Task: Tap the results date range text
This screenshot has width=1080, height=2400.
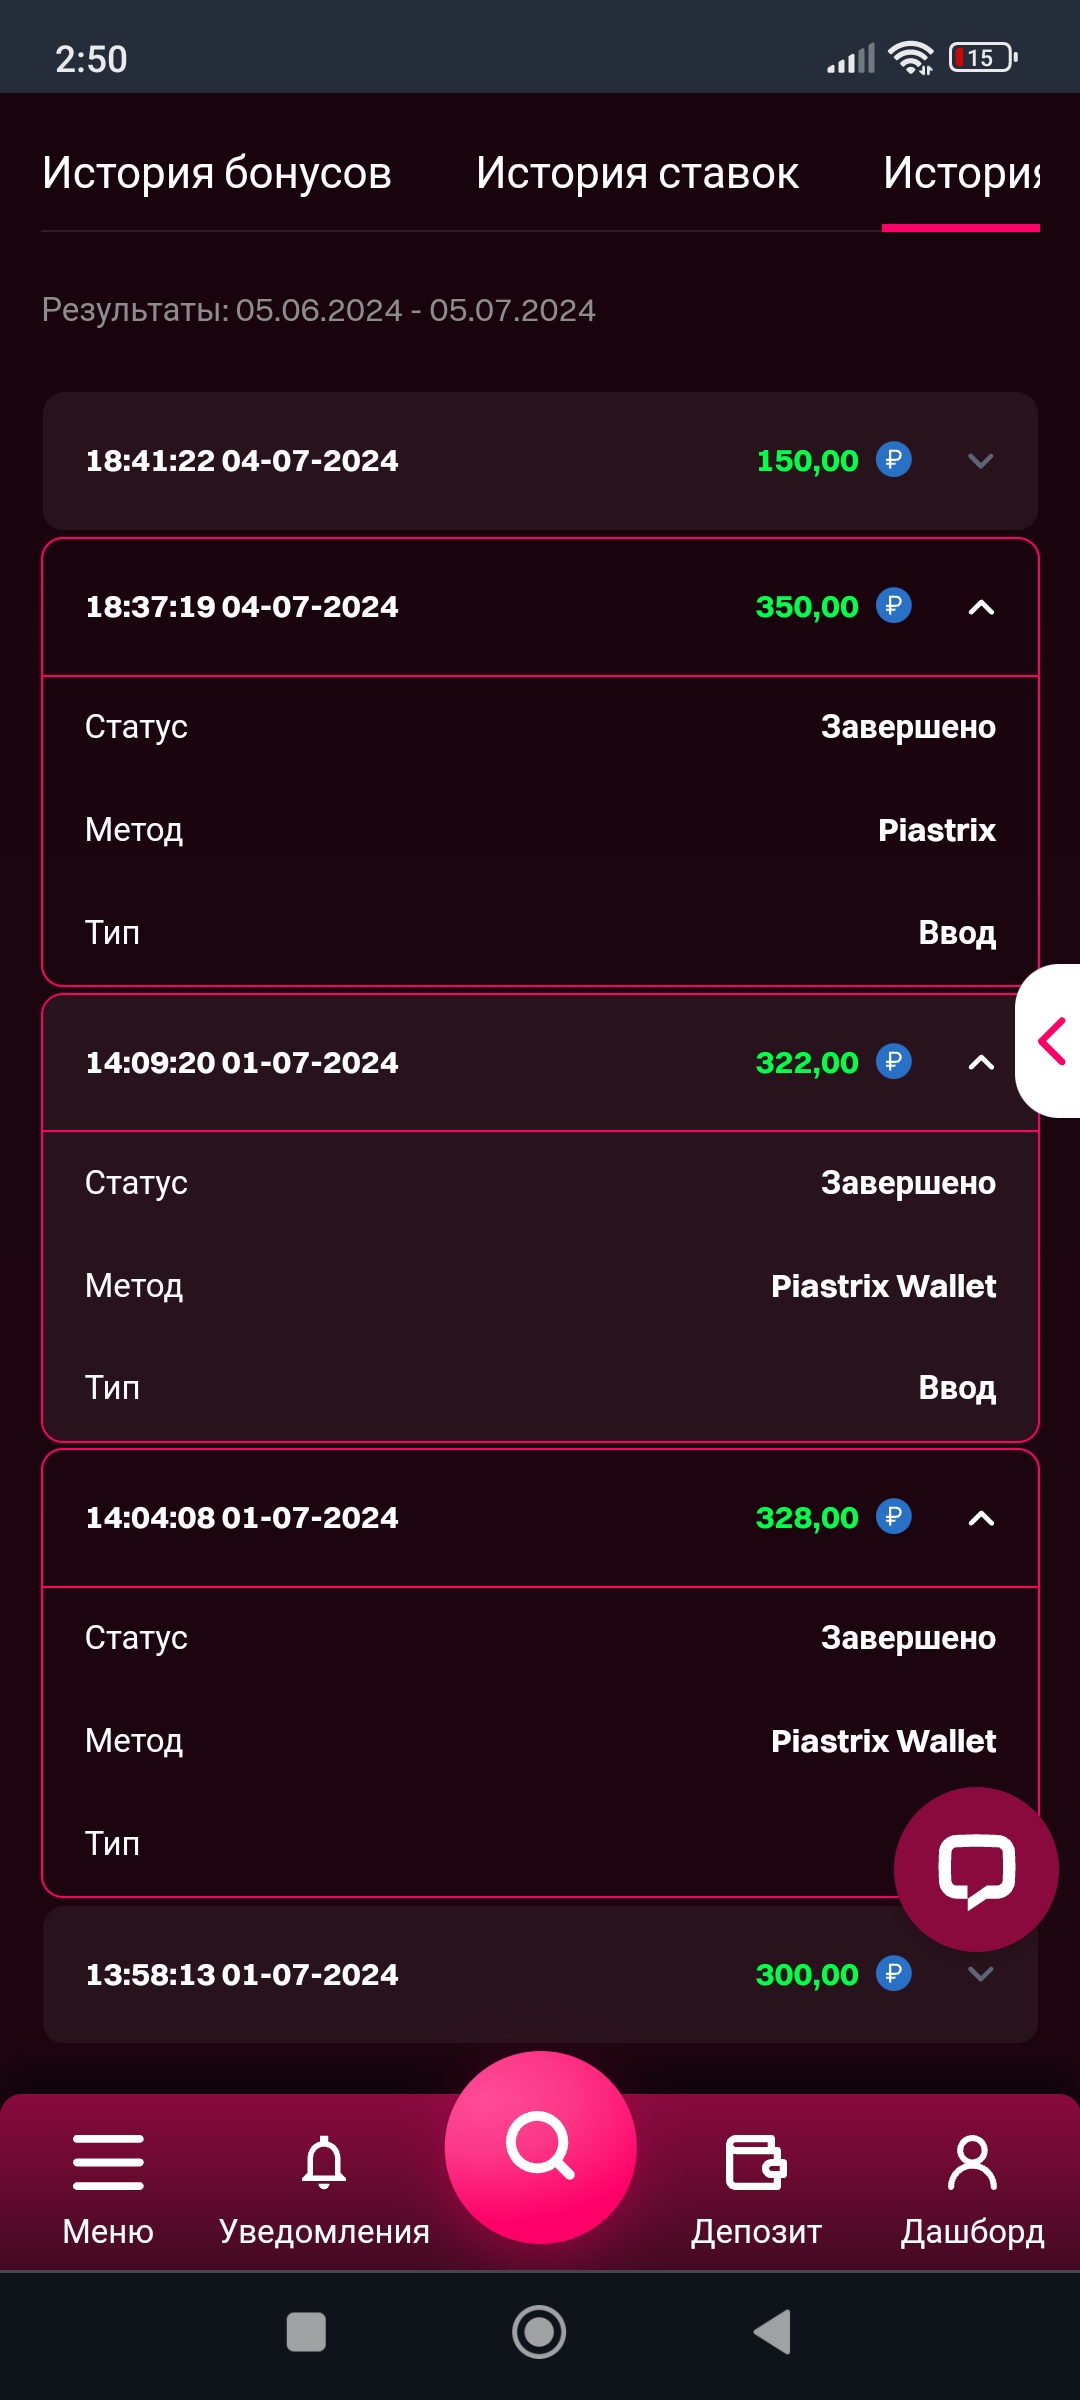Action: click(x=318, y=310)
